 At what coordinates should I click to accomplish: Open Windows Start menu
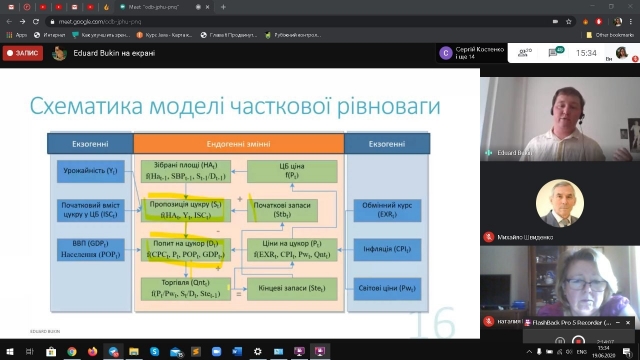click(9, 351)
